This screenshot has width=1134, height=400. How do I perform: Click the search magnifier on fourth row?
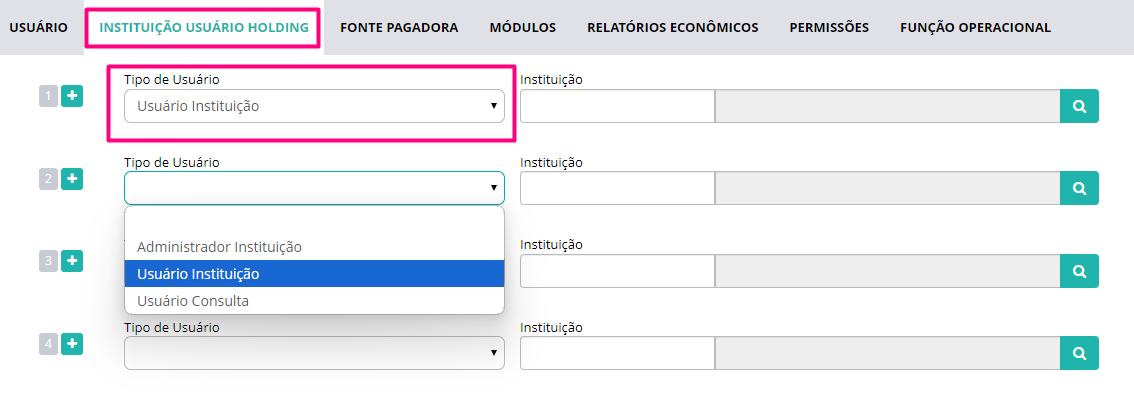coord(1079,353)
